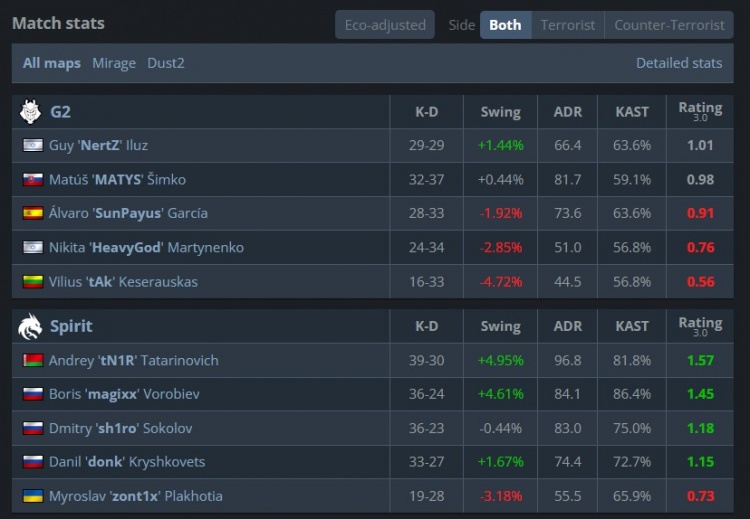Screen dimensions: 750x519
Task: Click the flag icon next to NertZ
Action: (32, 146)
